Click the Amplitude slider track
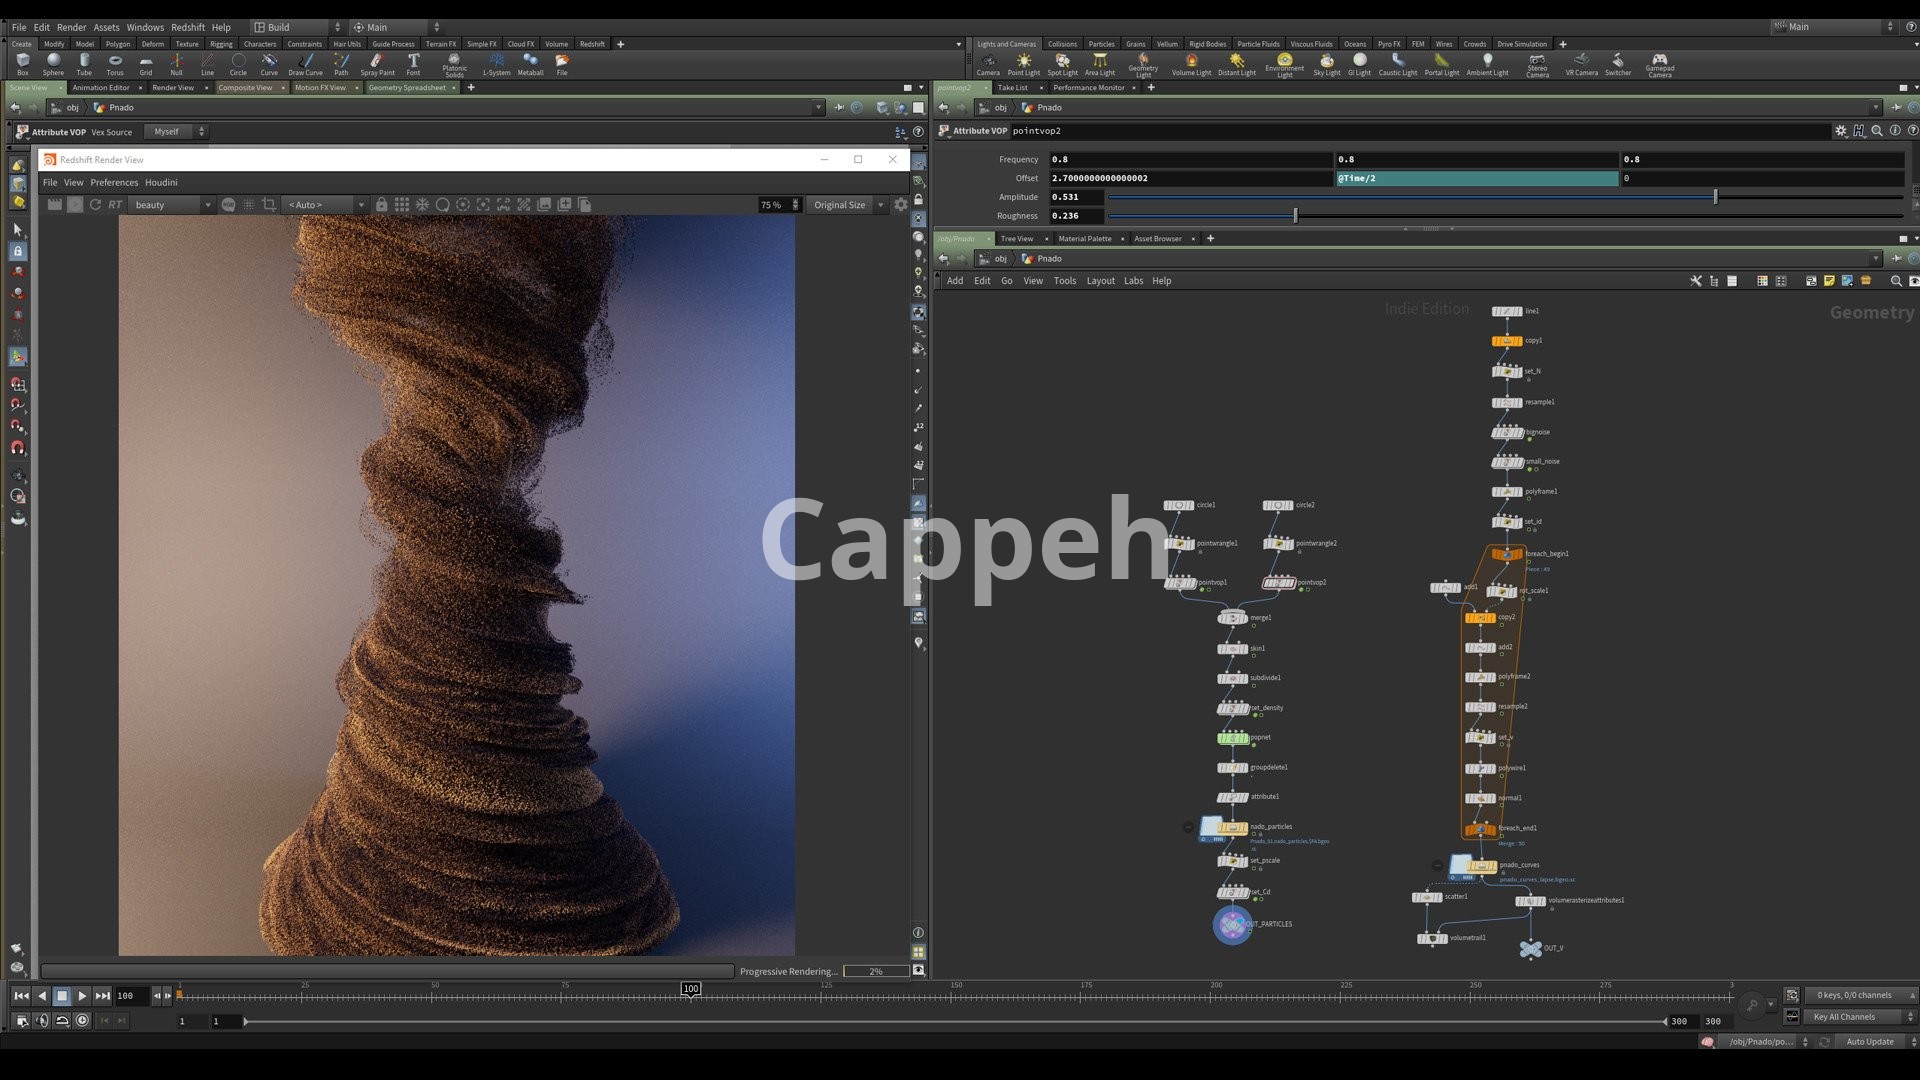This screenshot has height=1080, width=1920. 1400,197
